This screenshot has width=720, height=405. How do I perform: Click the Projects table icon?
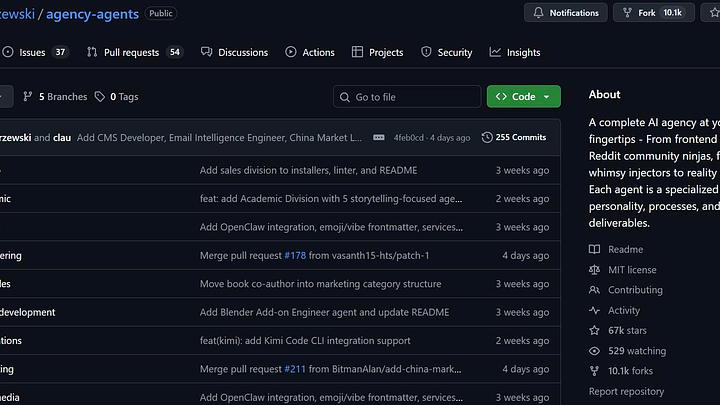[x=357, y=52]
